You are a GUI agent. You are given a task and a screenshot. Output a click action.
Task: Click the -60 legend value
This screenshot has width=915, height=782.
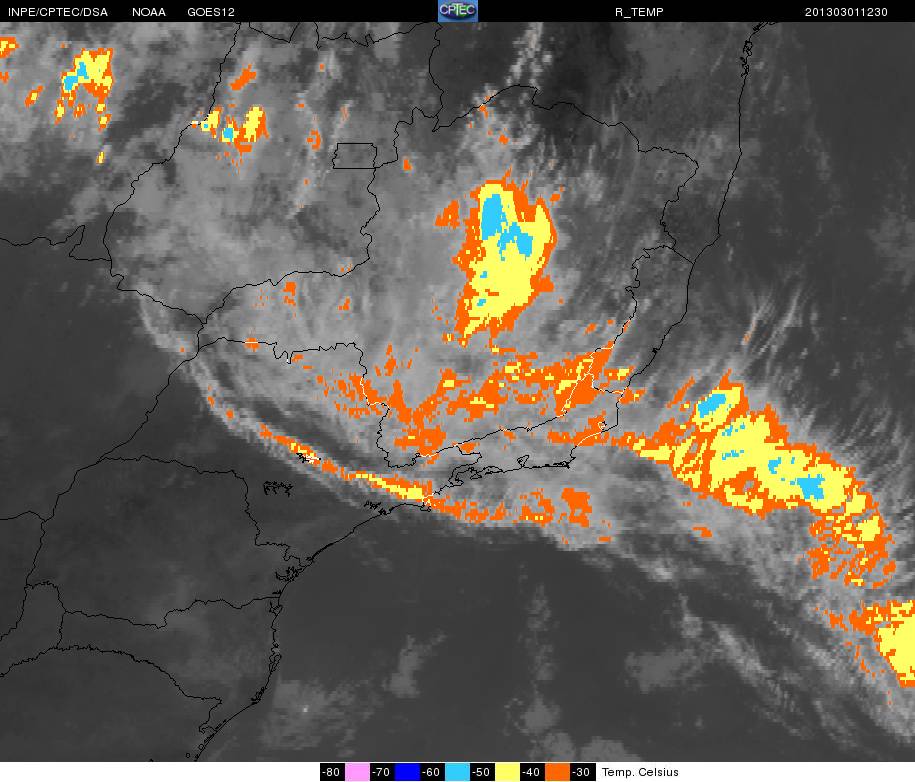click(x=432, y=772)
